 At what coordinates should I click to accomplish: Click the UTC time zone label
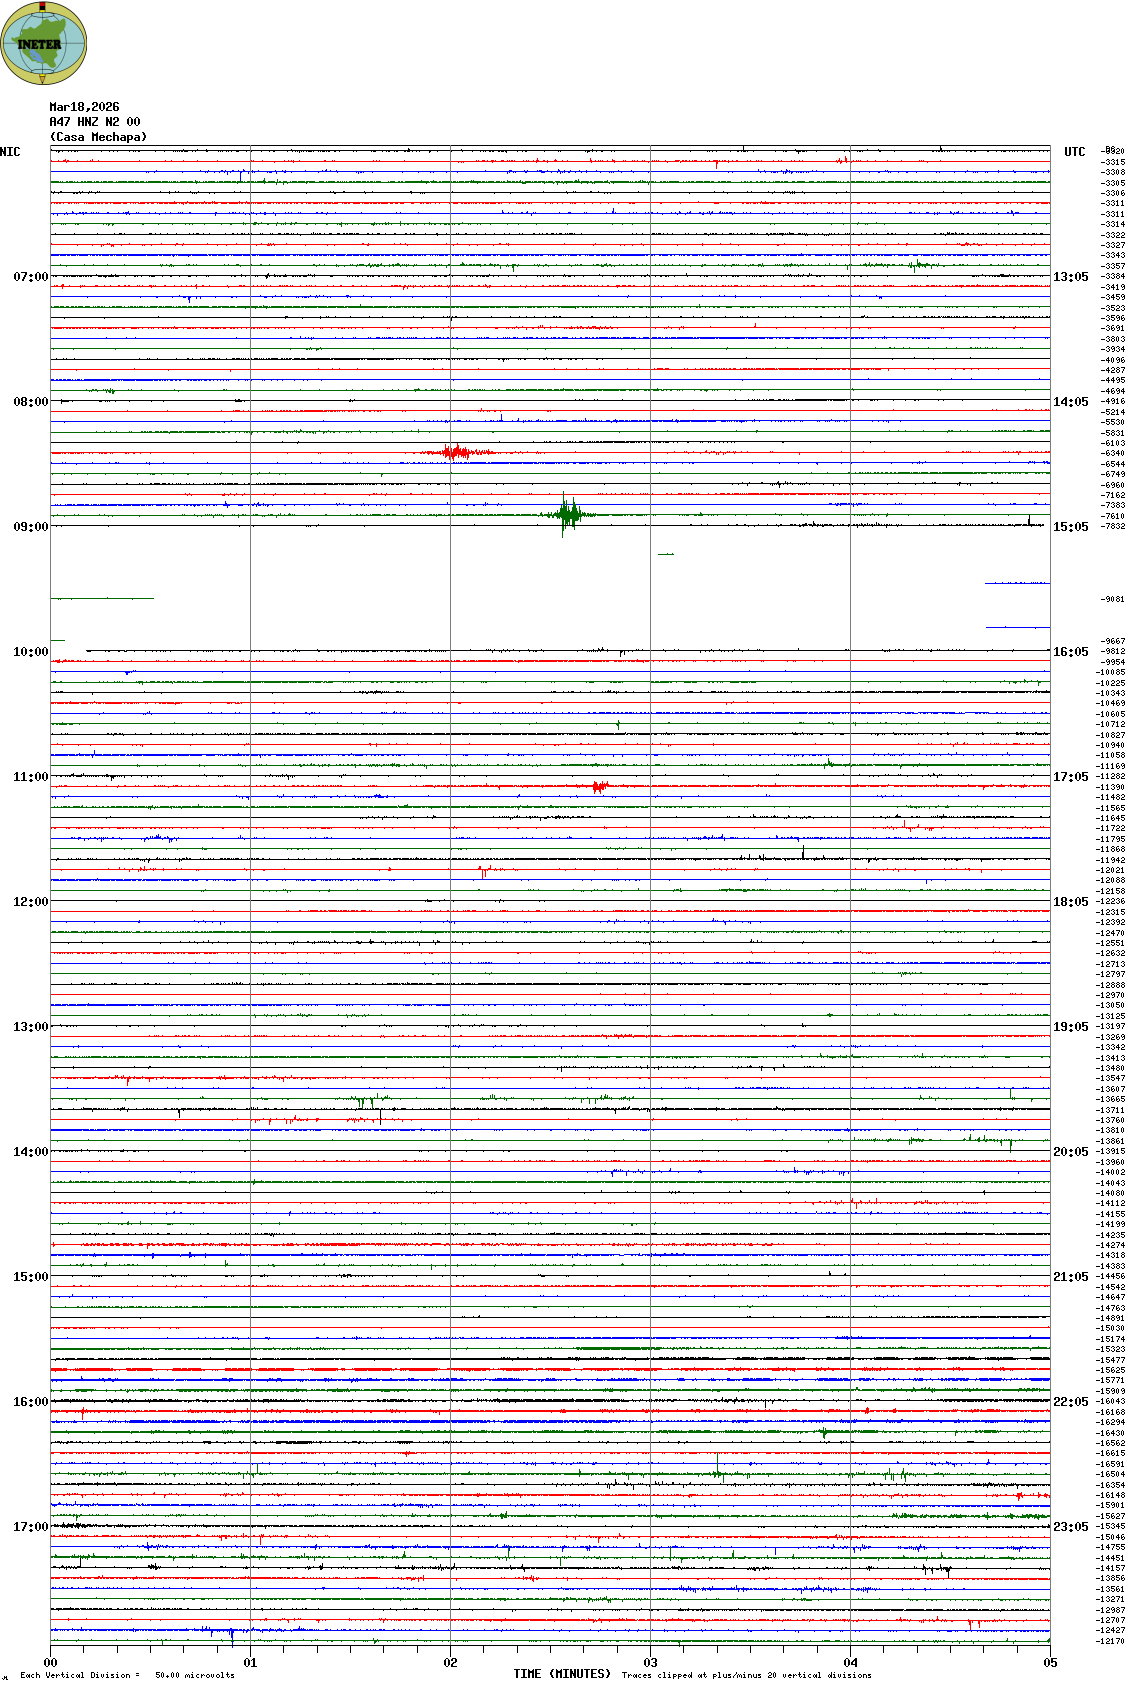1074,152
